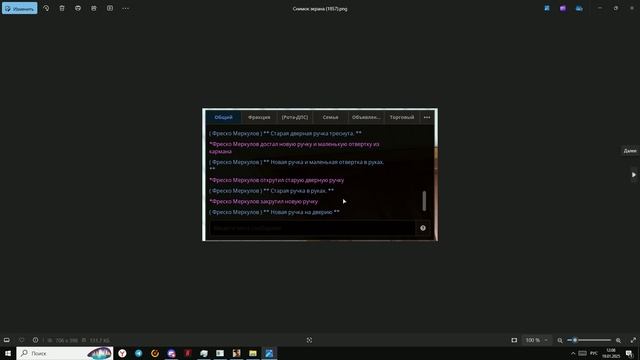Screen dimensions: 640x360
Task: Click the fifth toolbar icon after print
Action: (94, 8)
